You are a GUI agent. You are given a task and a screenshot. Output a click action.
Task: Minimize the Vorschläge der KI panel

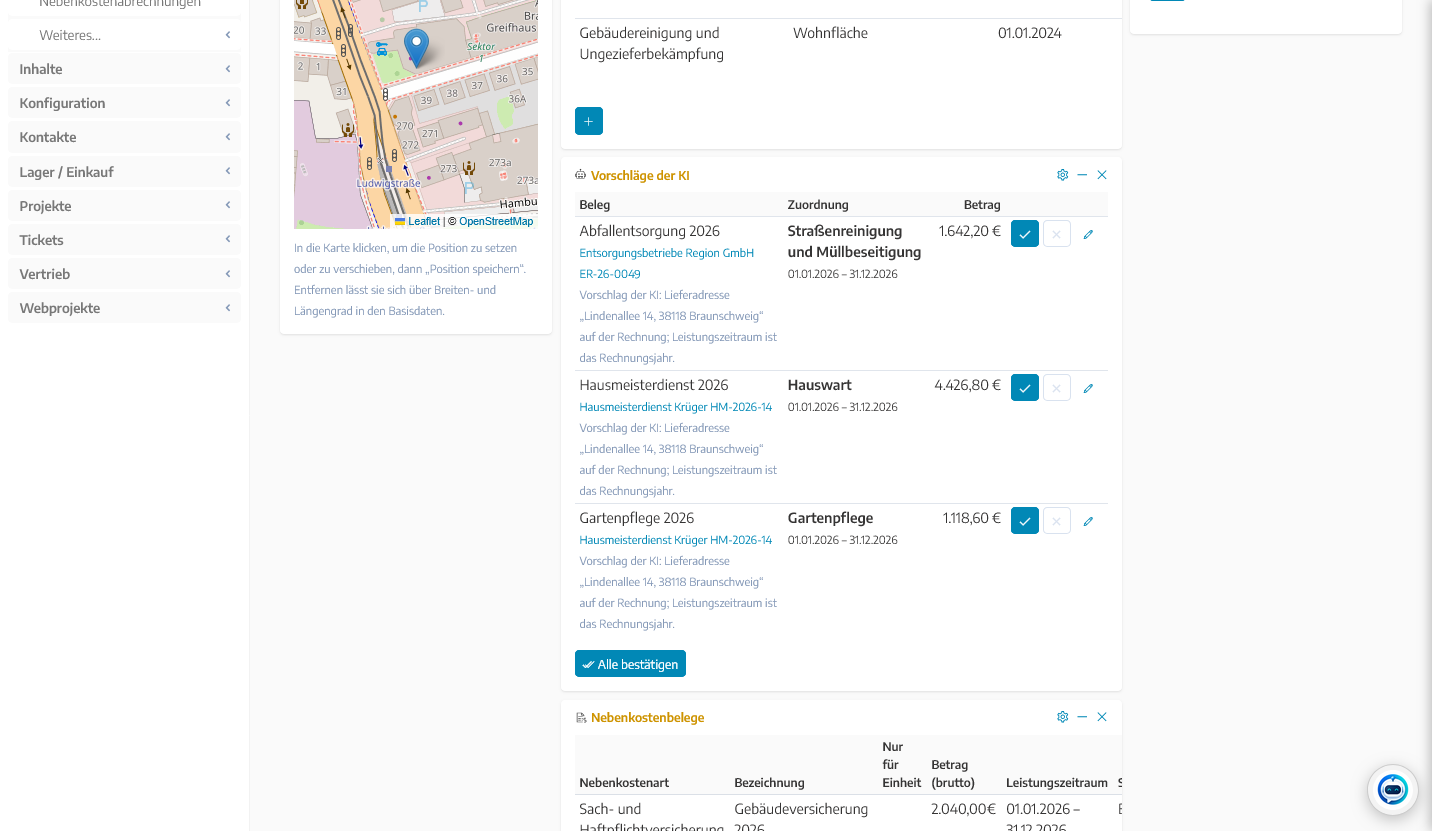coord(1082,175)
